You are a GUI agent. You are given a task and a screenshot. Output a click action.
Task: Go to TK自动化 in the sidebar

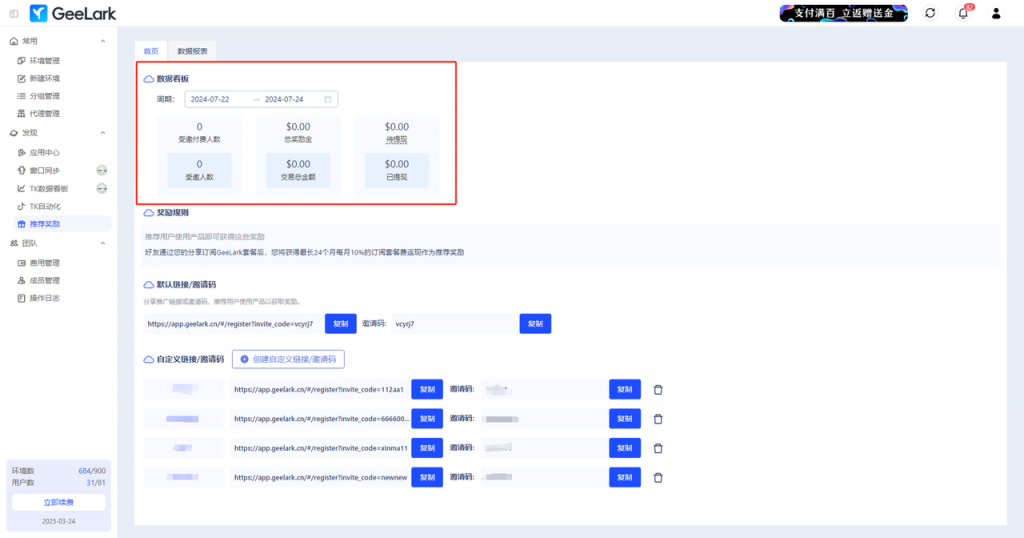[x=44, y=206]
